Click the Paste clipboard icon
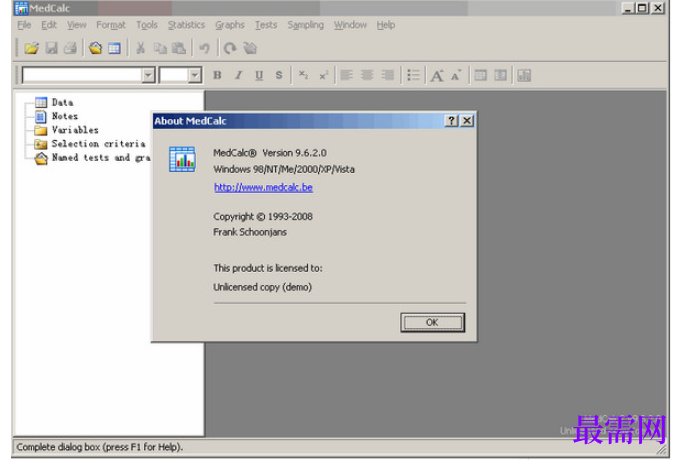This screenshot has width=685, height=461. pos(179,48)
